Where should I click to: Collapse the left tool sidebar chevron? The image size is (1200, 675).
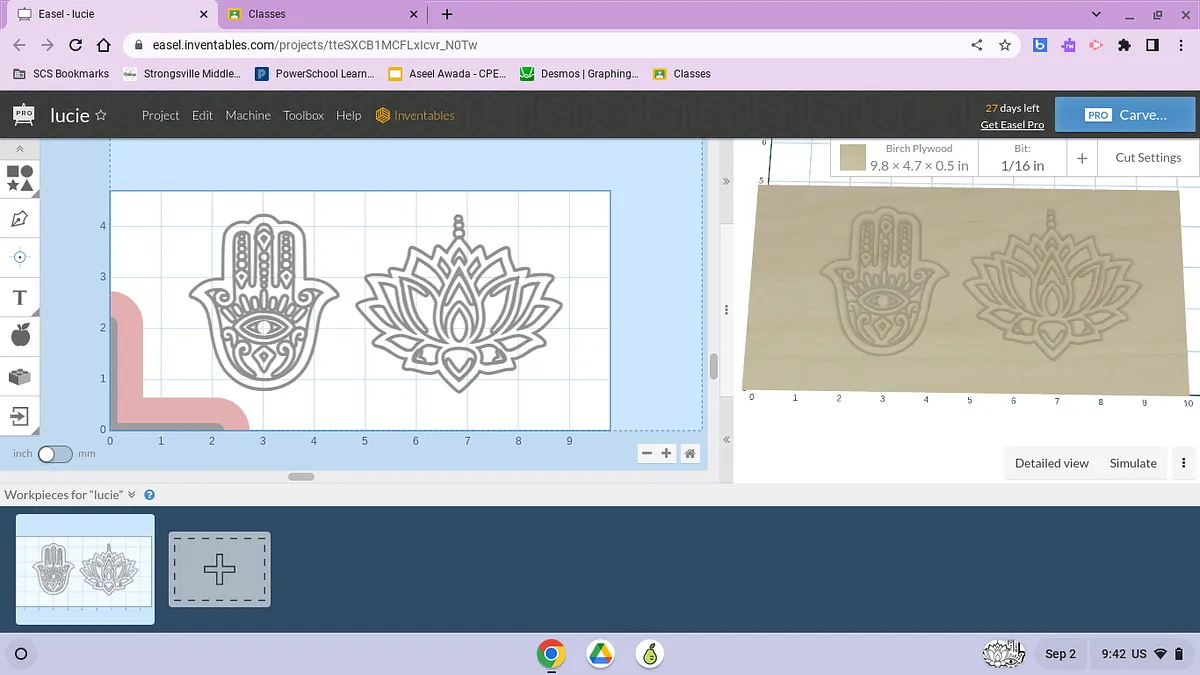[20, 149]
